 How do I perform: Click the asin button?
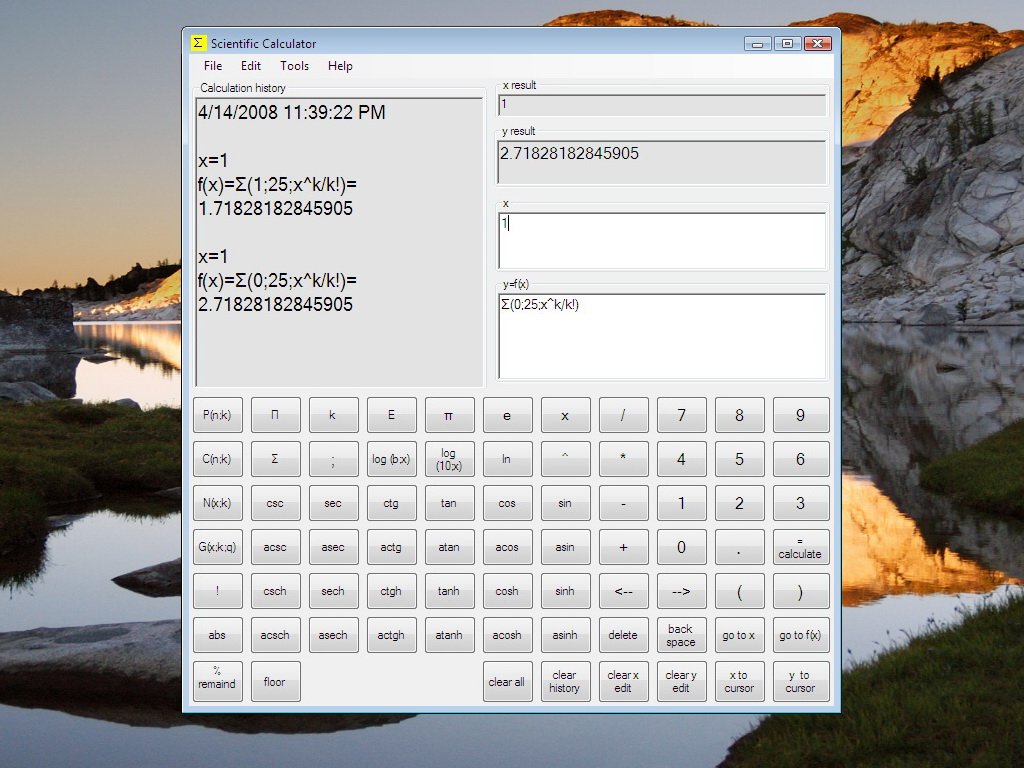pyautogui.click(x=565, y=547)
